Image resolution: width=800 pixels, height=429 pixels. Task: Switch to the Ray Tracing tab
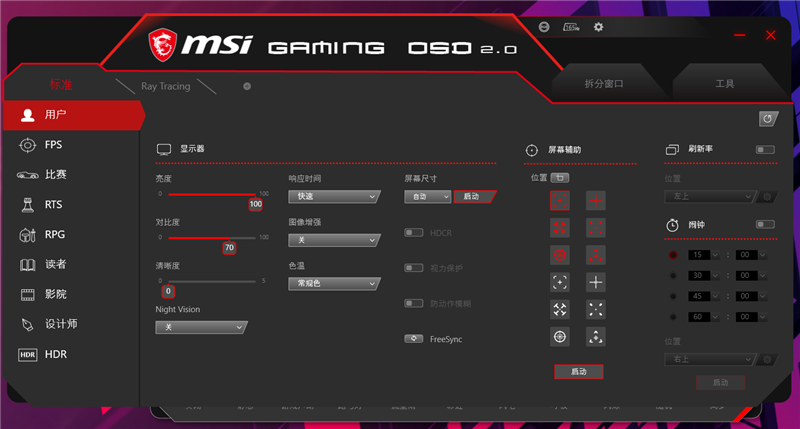(x=166, y=86)
